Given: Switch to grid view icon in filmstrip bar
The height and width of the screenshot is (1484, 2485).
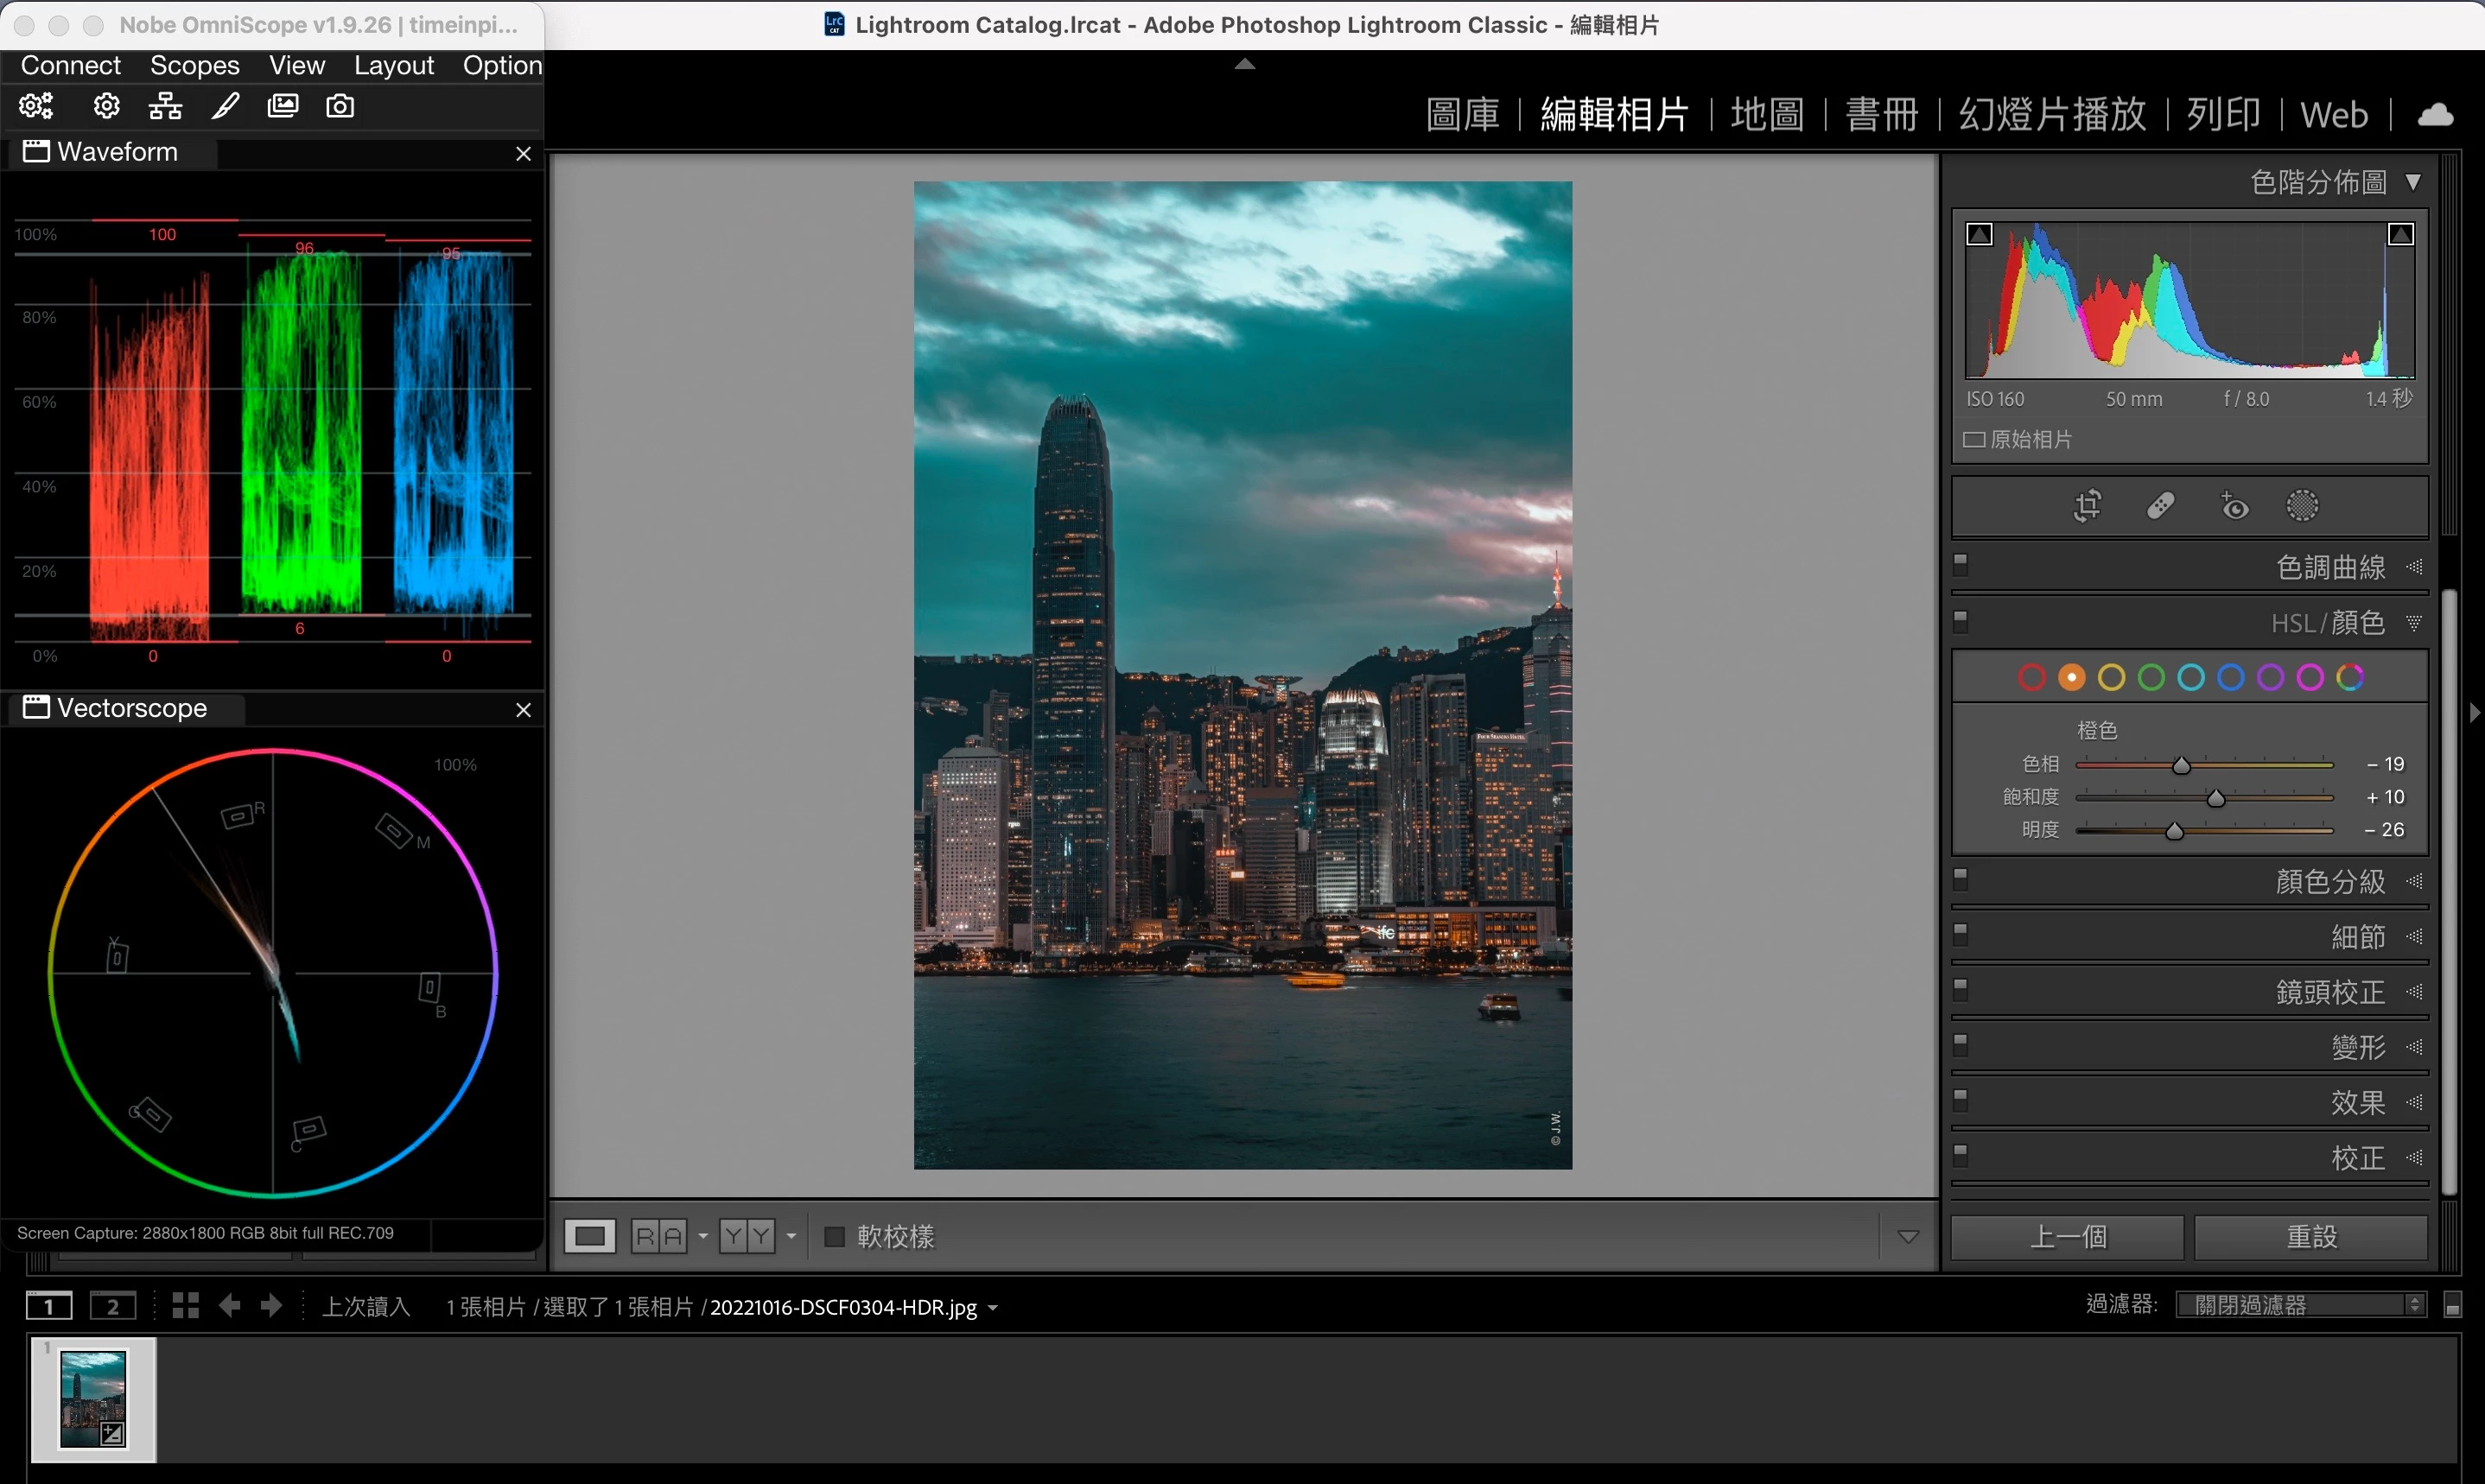Looking at the screenshot, I should (185, 1306).
